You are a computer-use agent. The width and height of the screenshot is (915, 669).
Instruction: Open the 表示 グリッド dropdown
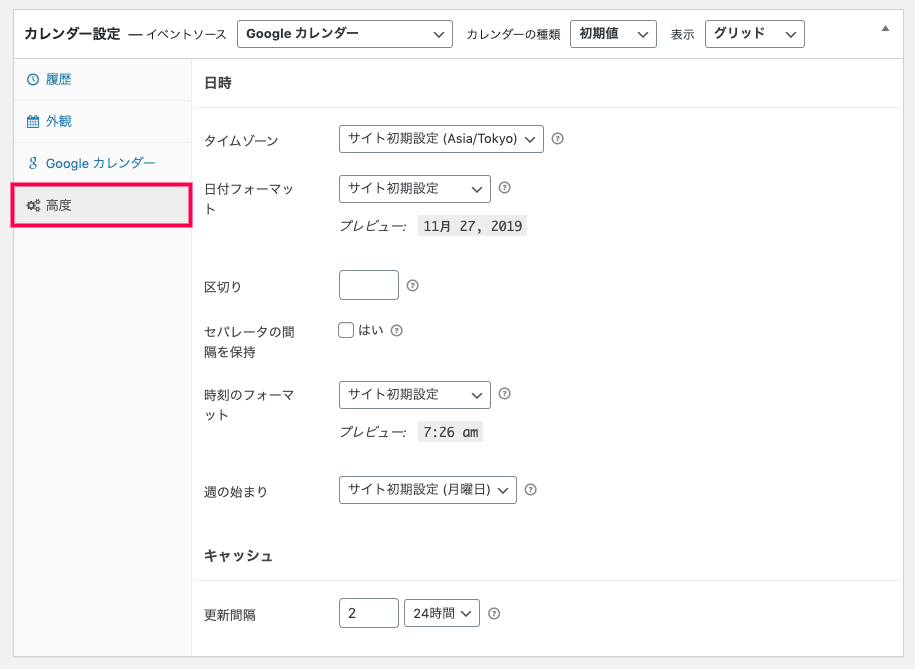point(755,34)
